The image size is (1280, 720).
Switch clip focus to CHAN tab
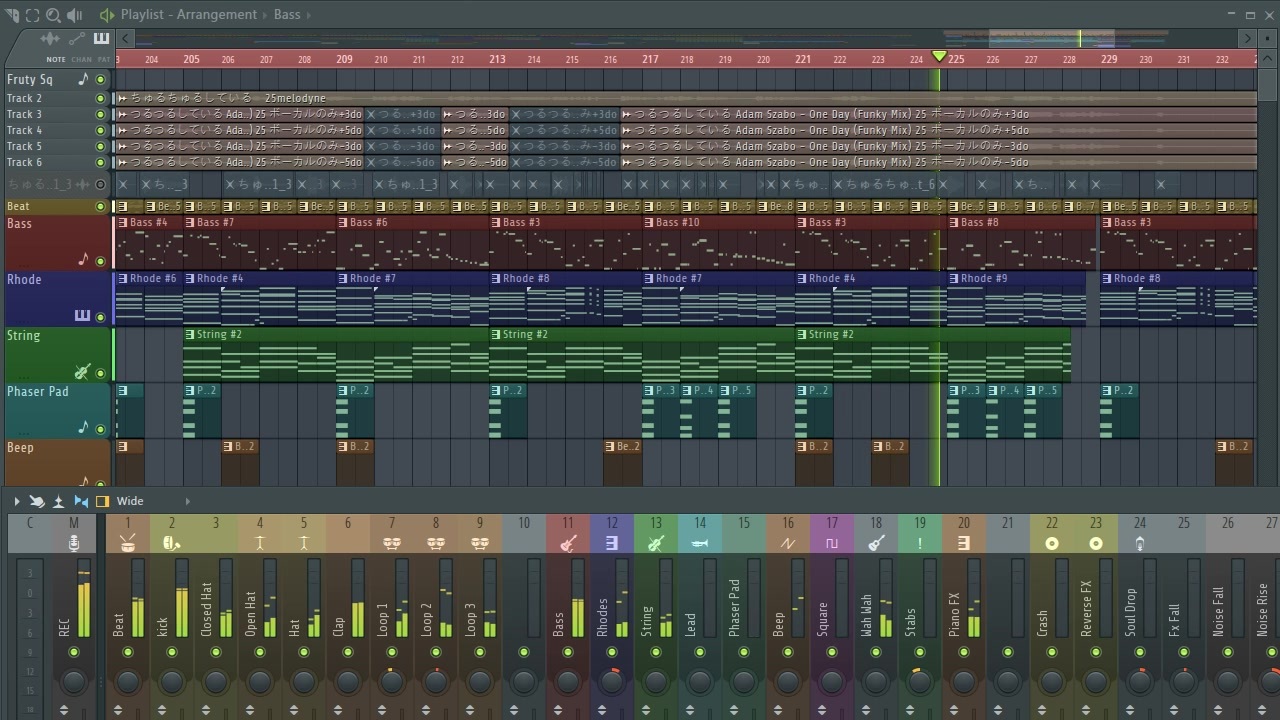coord(81,60)
